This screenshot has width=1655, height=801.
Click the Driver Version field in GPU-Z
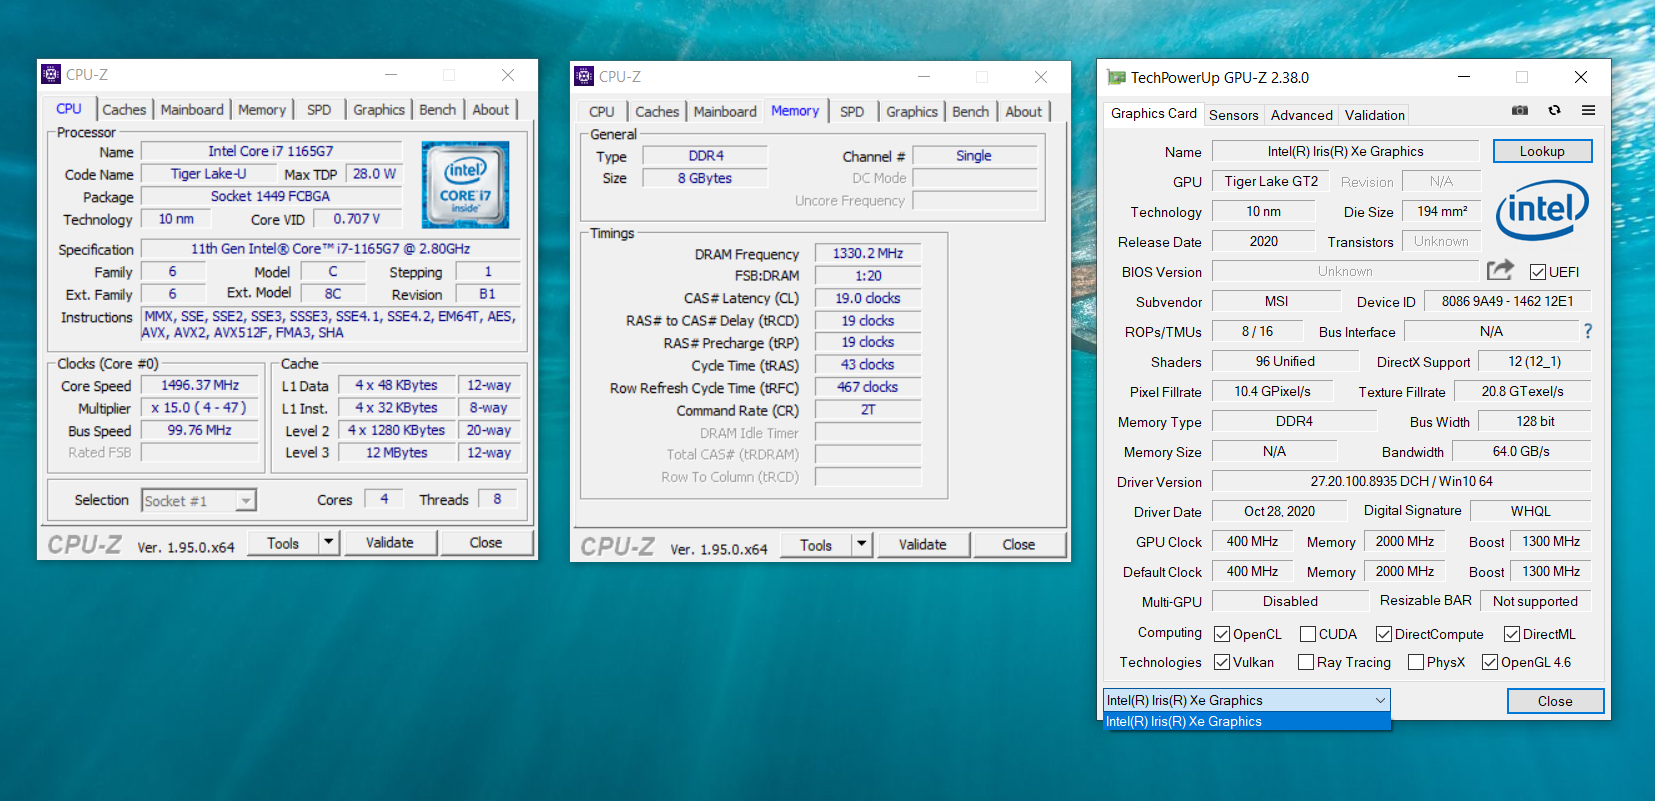(x=1401, y=481)
